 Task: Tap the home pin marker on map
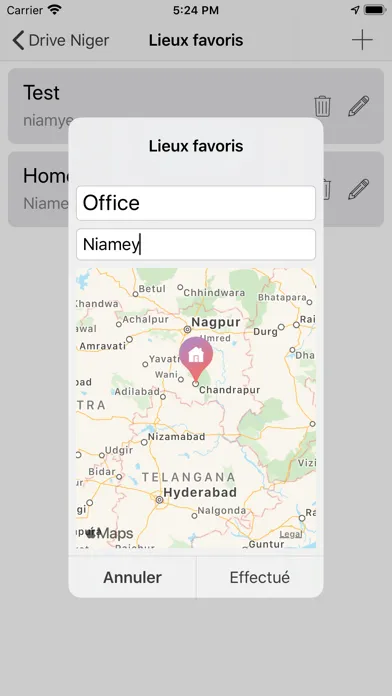tap(196, 359)
